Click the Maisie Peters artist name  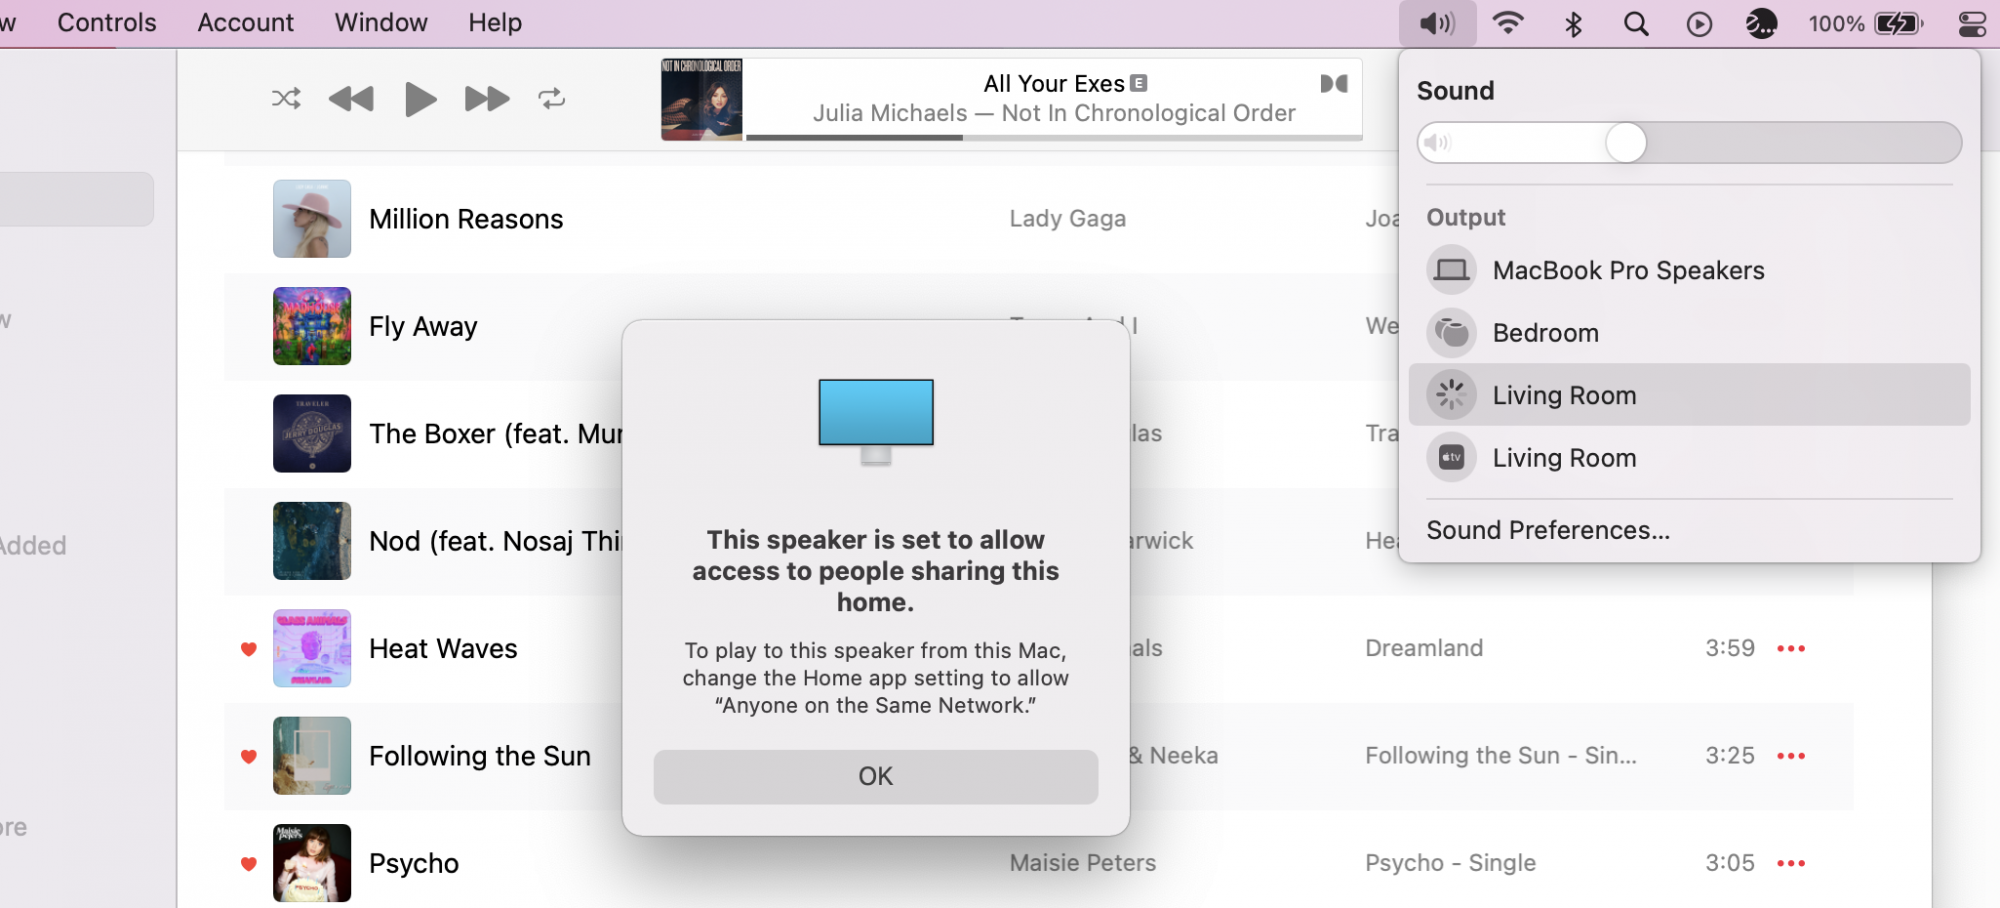[1082, 863]
